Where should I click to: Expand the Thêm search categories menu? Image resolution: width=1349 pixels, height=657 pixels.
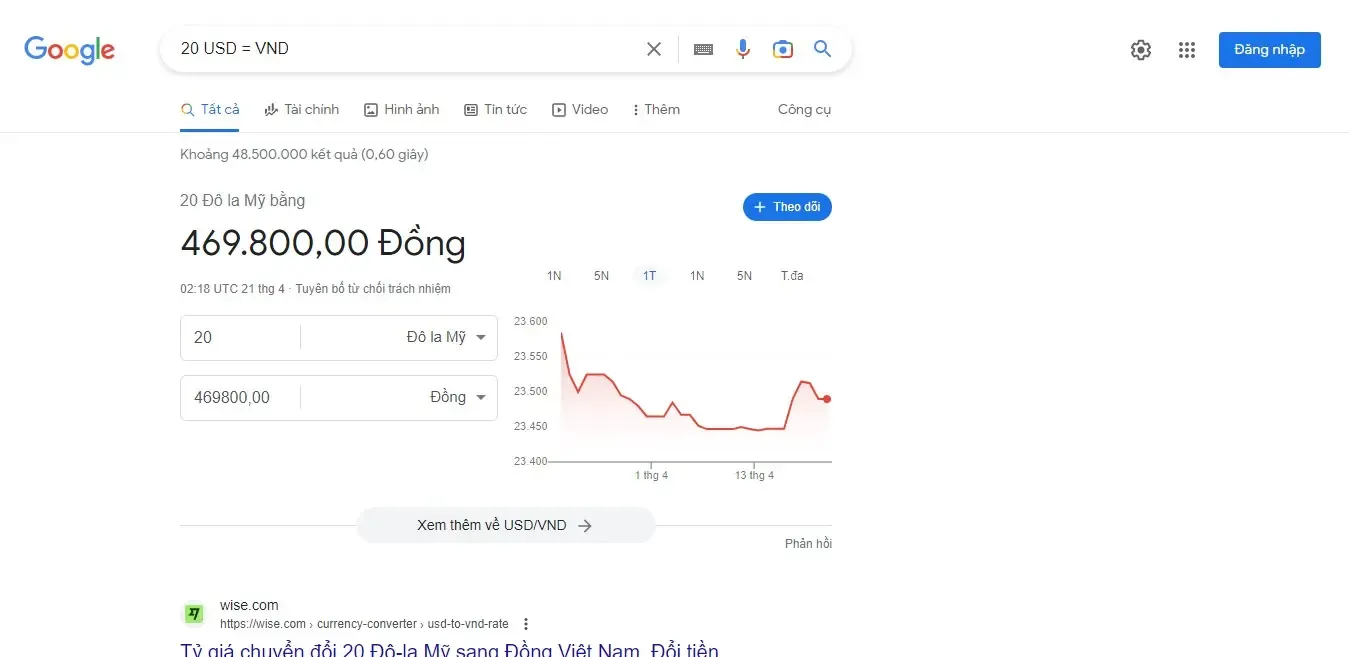[656, 109]
